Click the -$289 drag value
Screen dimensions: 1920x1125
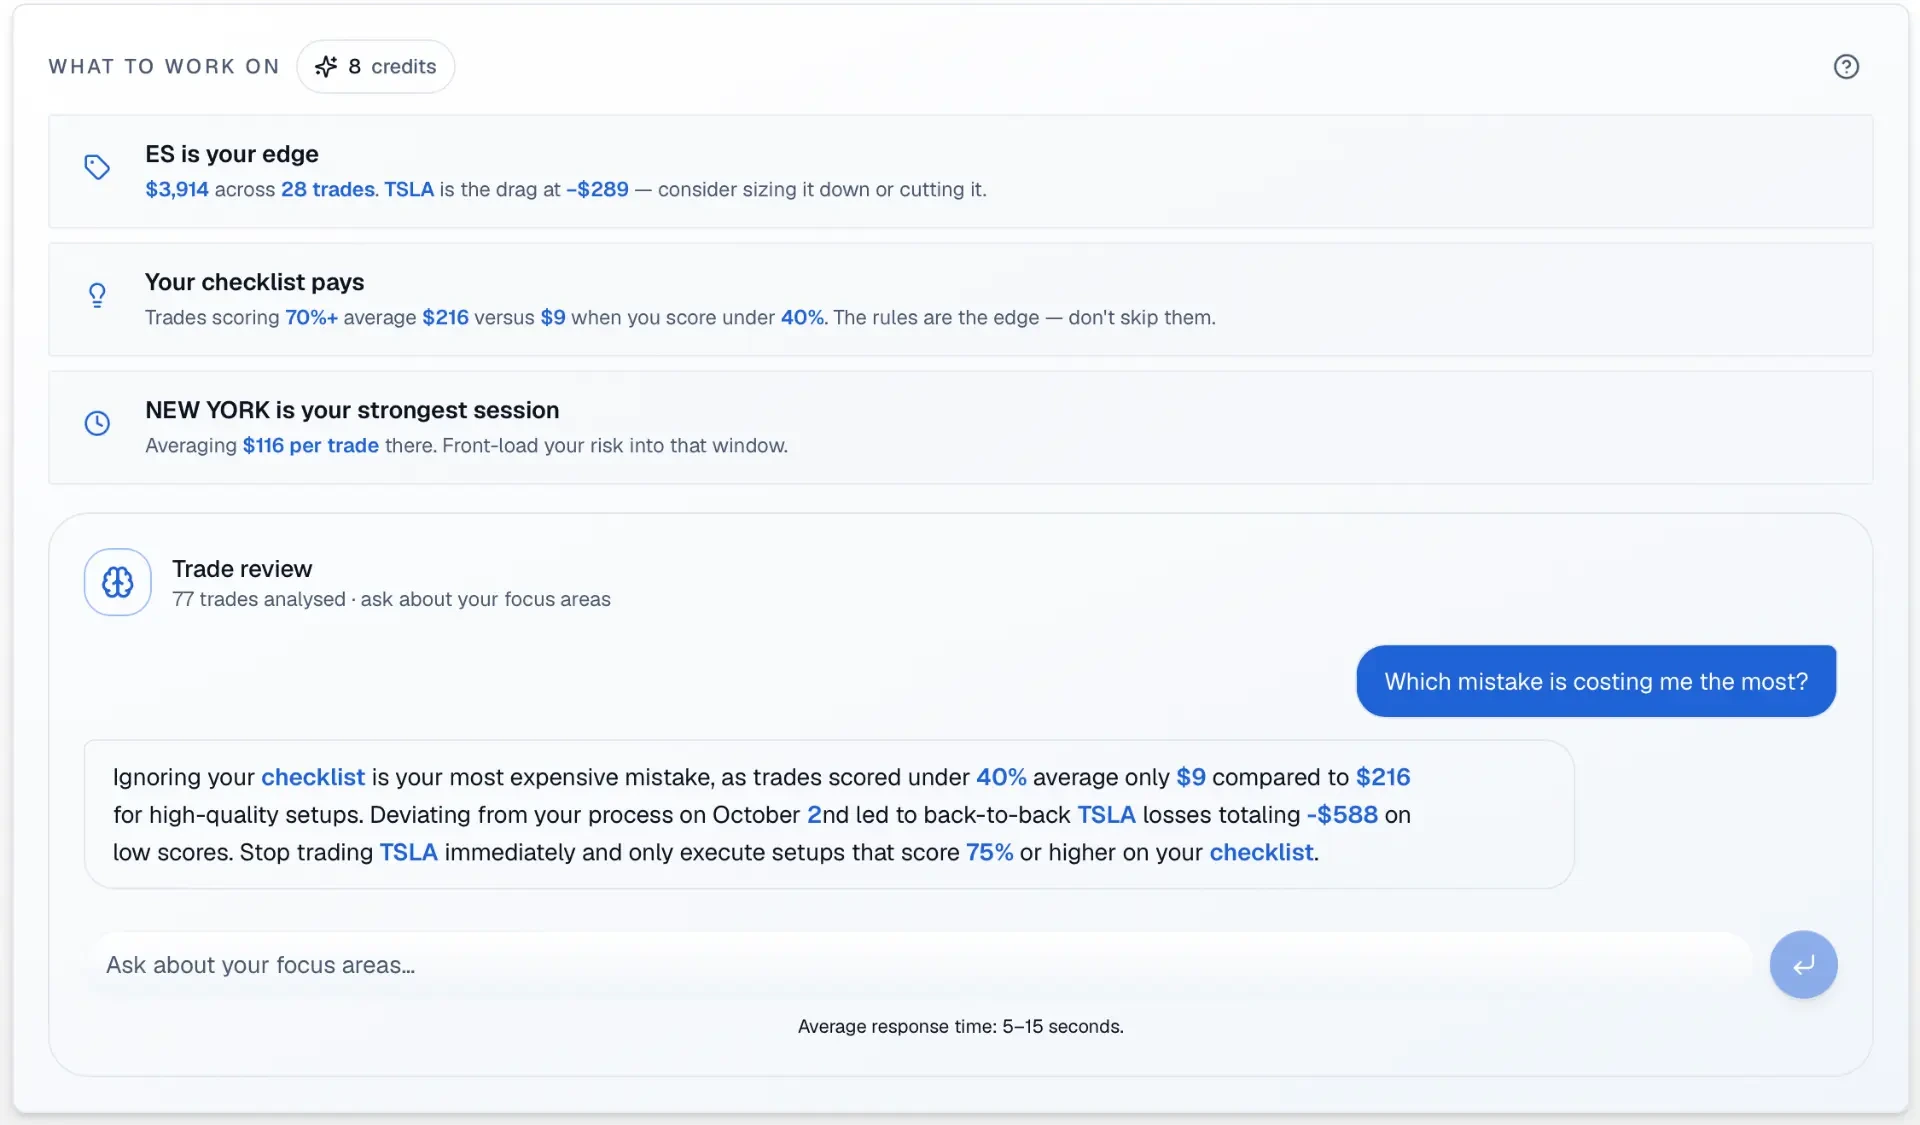(x=598, y=189)
